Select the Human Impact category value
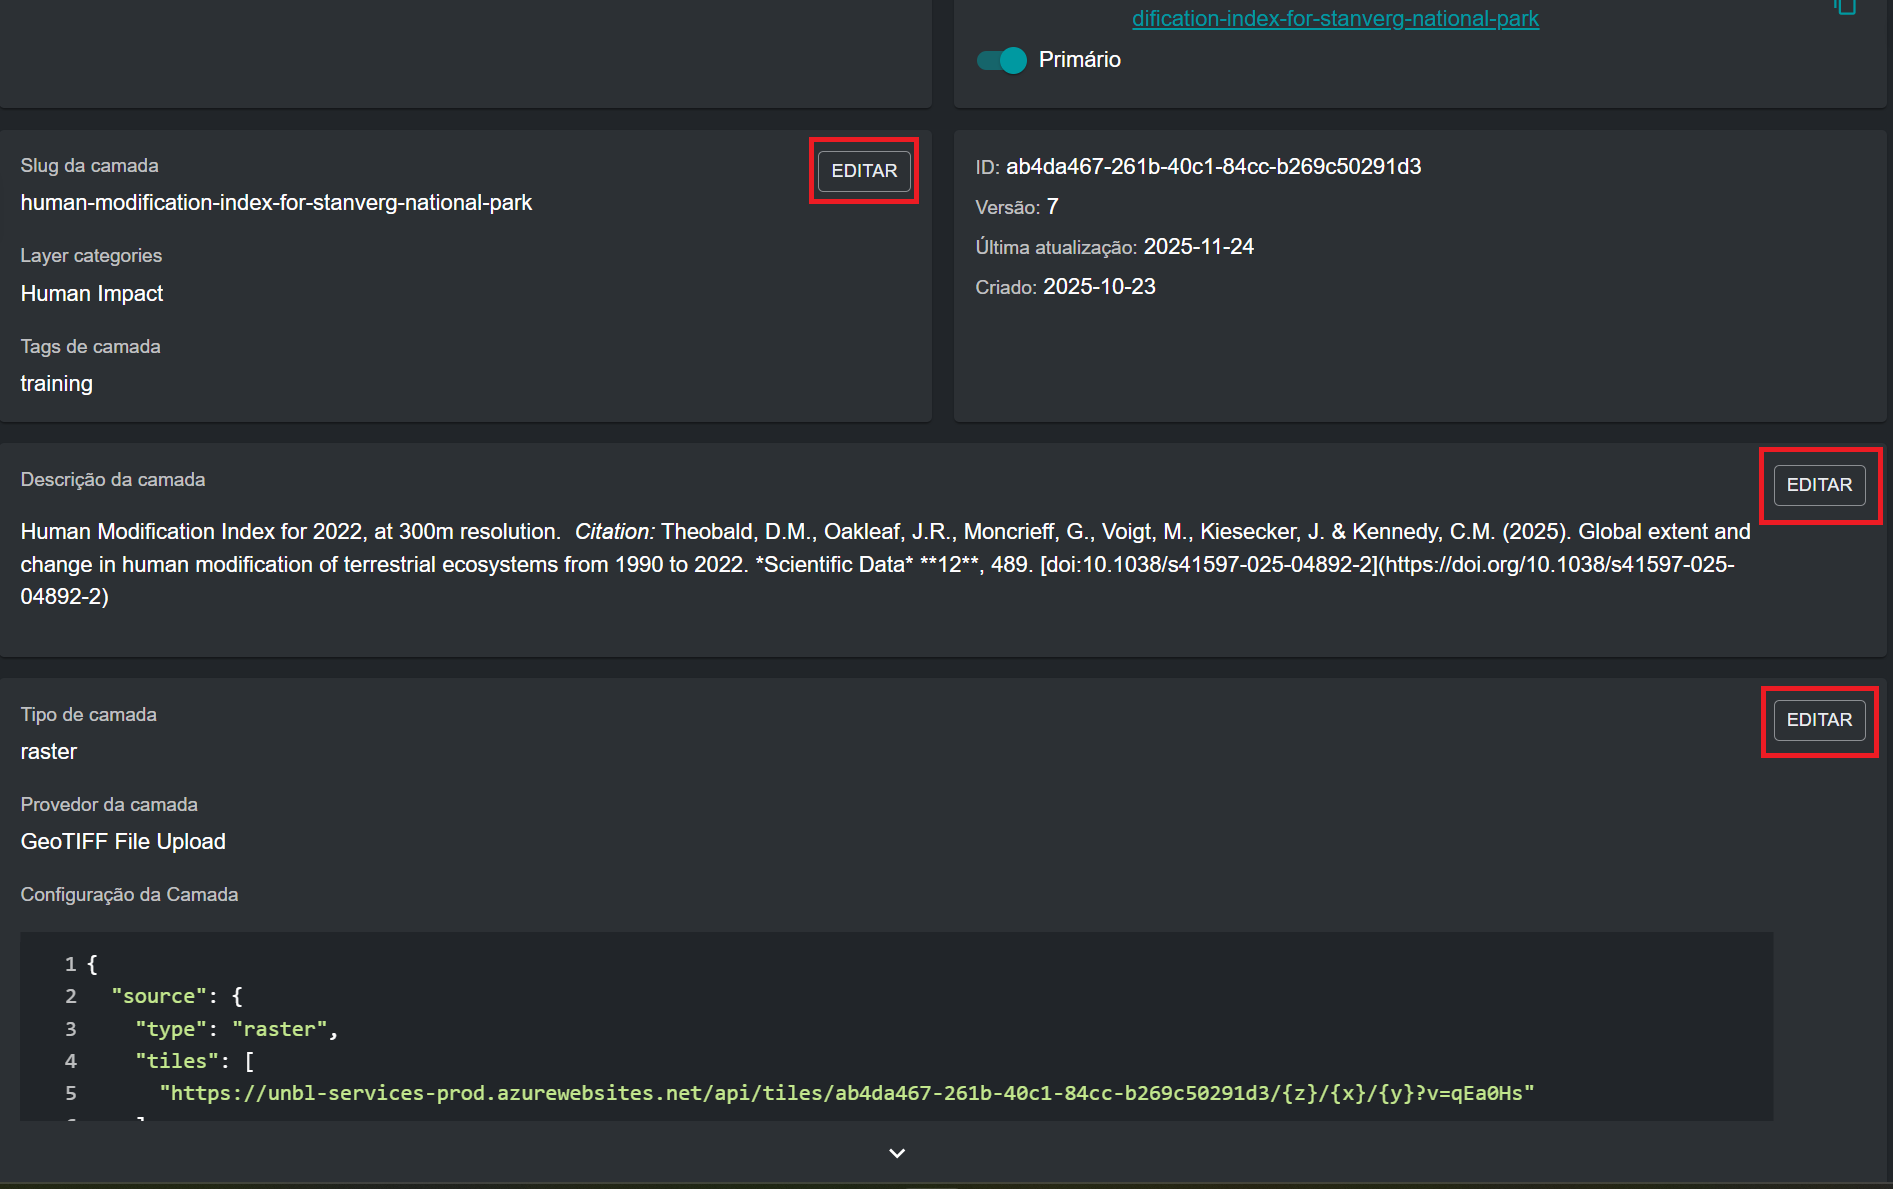Viewport: 1893px width, 1189px height. (x=92, y=294)
